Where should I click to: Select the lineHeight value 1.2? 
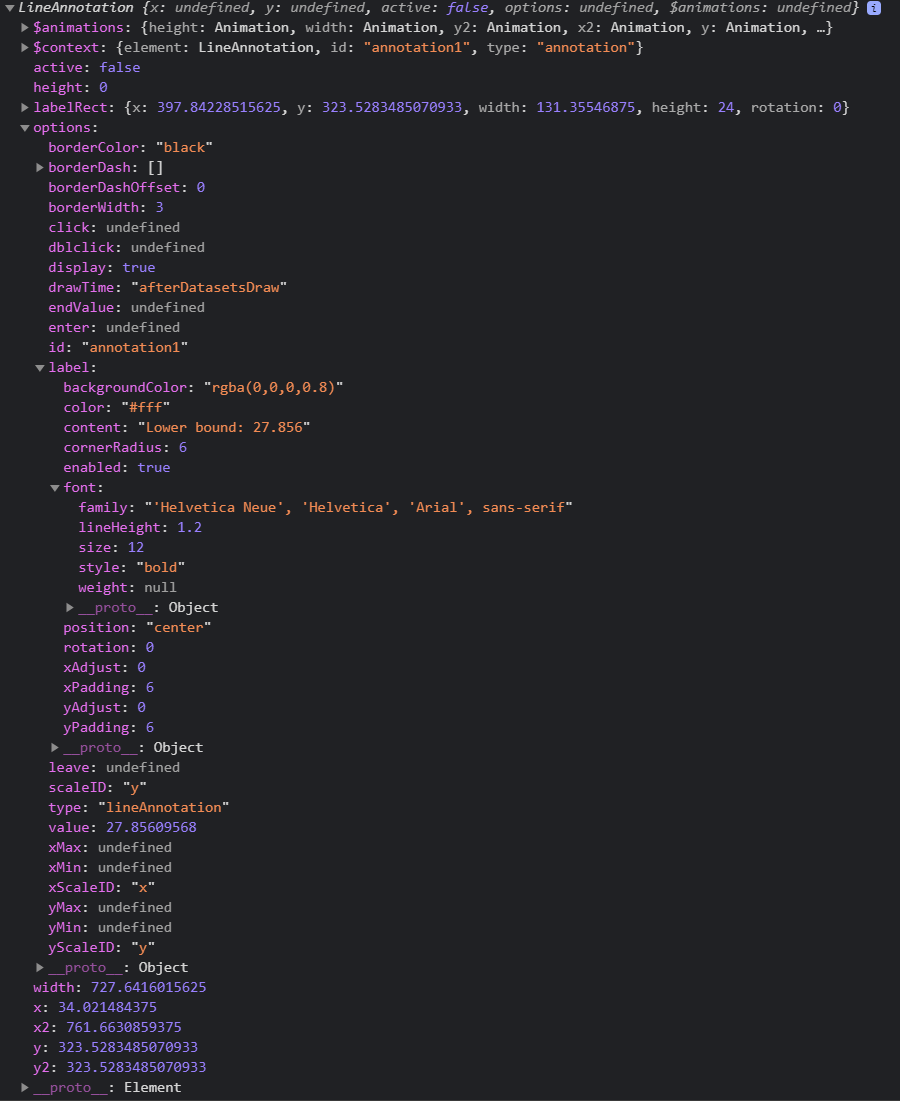point(190,527)
